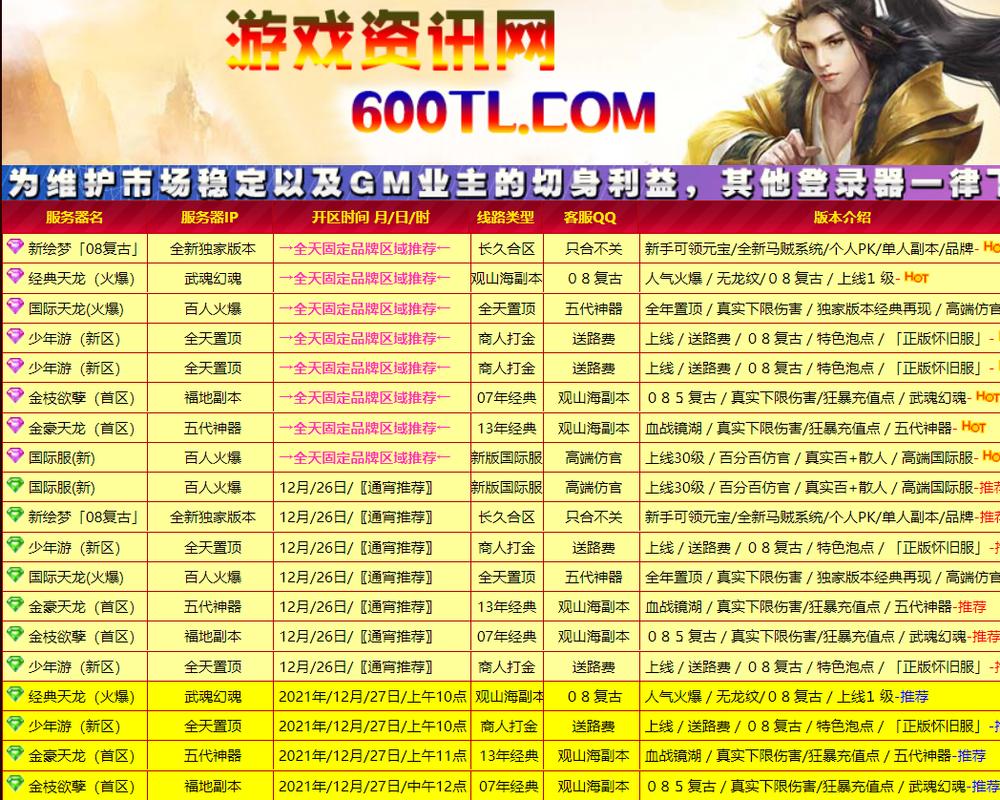Viewport: 1000px width, 800px height.
Task: Open the 游戏资讯网 banner logo
Action: click(x=390, y=41)
